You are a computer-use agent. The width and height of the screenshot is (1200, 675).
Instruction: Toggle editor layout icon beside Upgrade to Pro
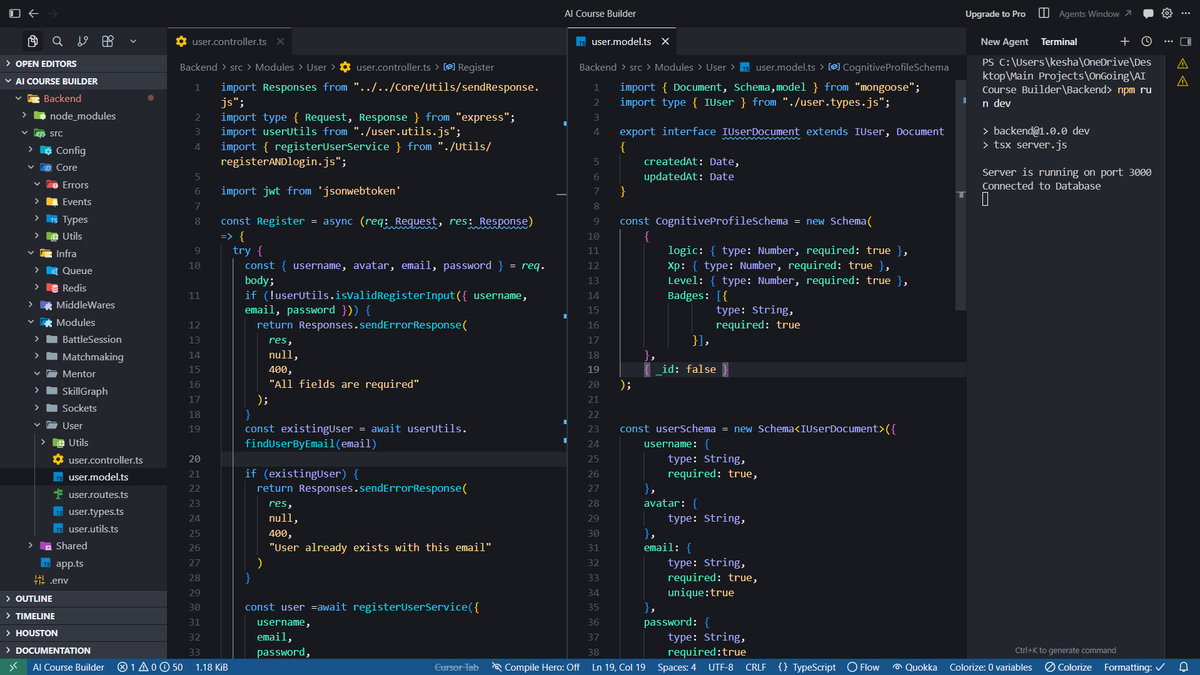[1044, 14]
